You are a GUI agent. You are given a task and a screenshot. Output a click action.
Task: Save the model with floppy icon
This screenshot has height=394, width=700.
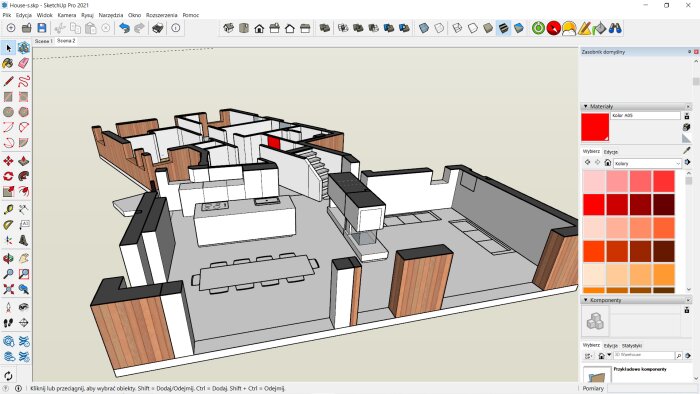click(42, 28)
